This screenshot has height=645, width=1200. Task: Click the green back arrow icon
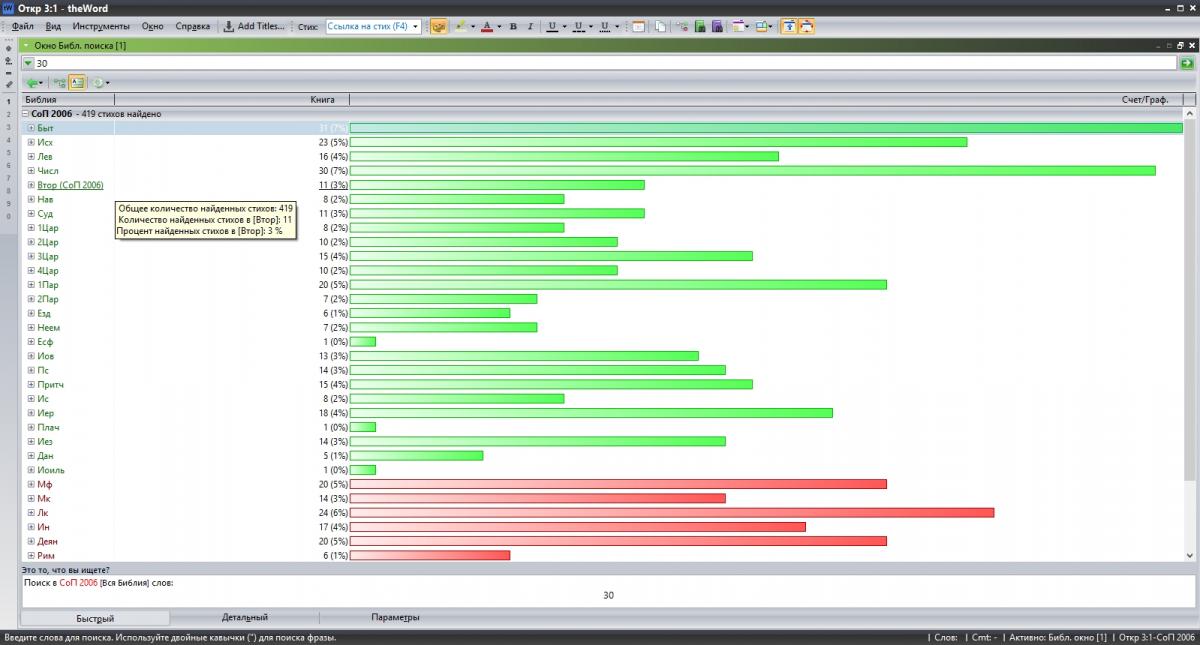(33, 83)
